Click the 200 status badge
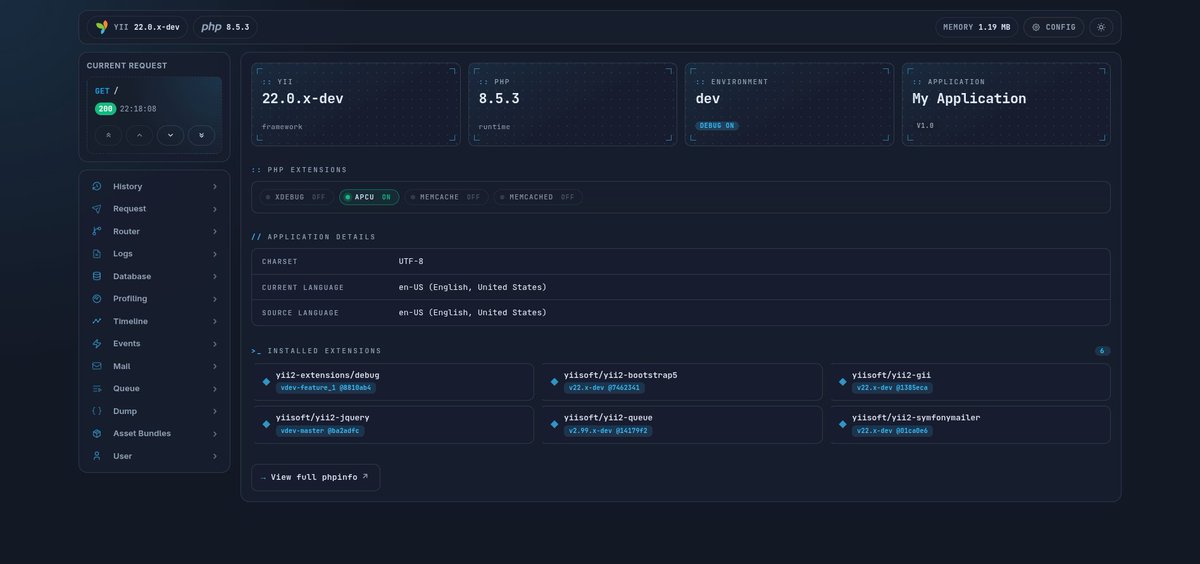 tap(105, 109)
